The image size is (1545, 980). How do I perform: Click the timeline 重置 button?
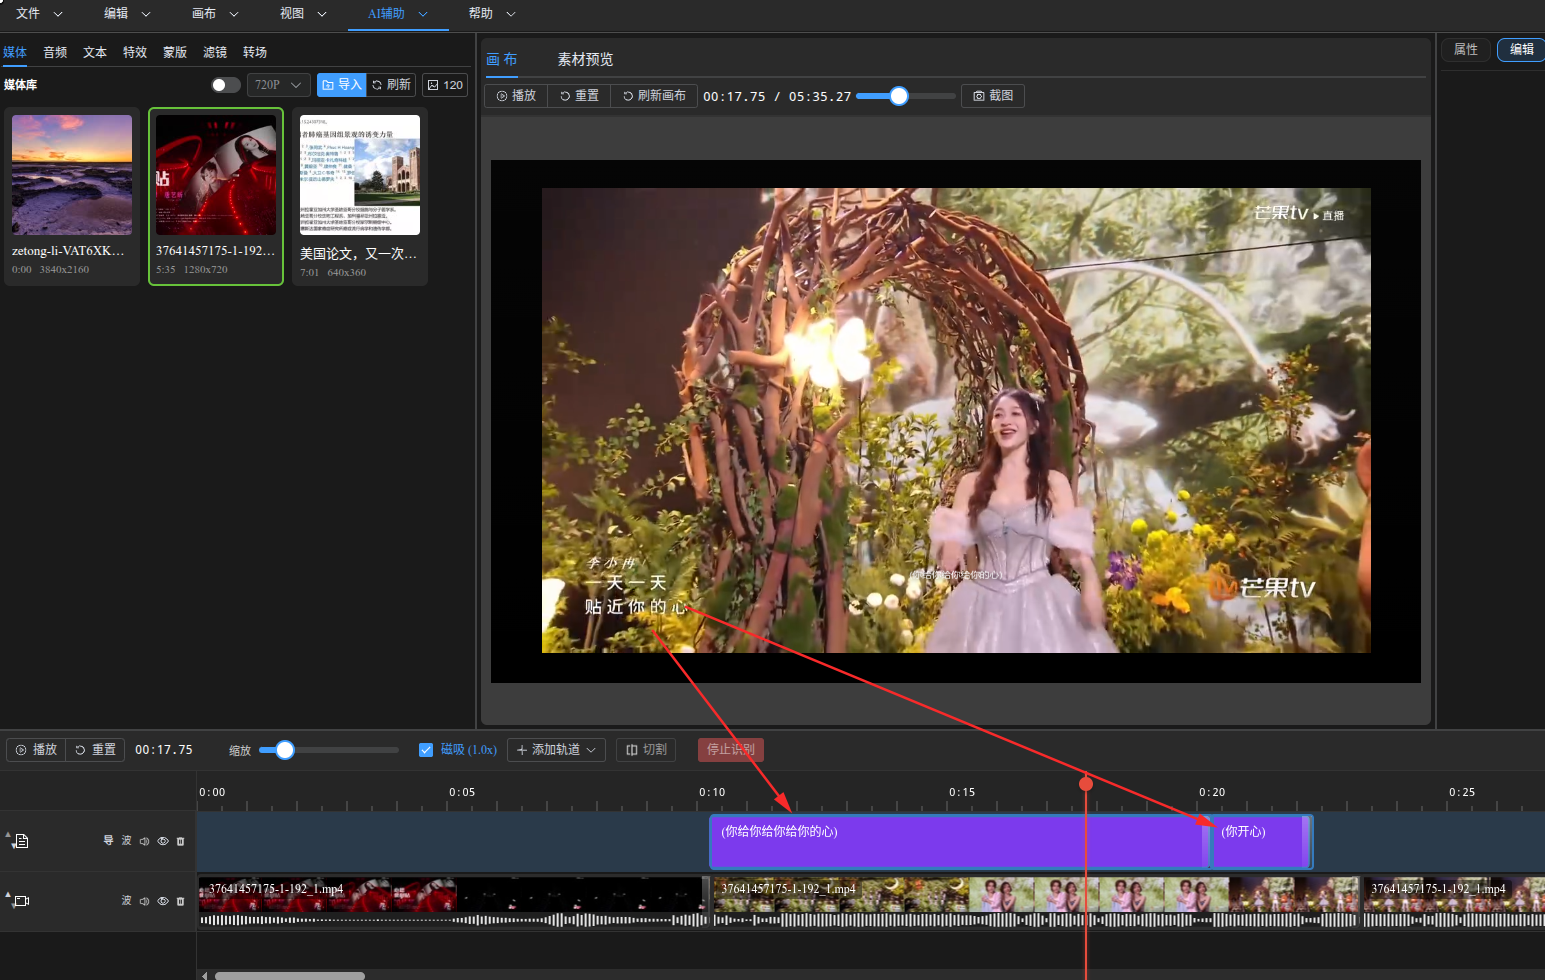(96, 750)
